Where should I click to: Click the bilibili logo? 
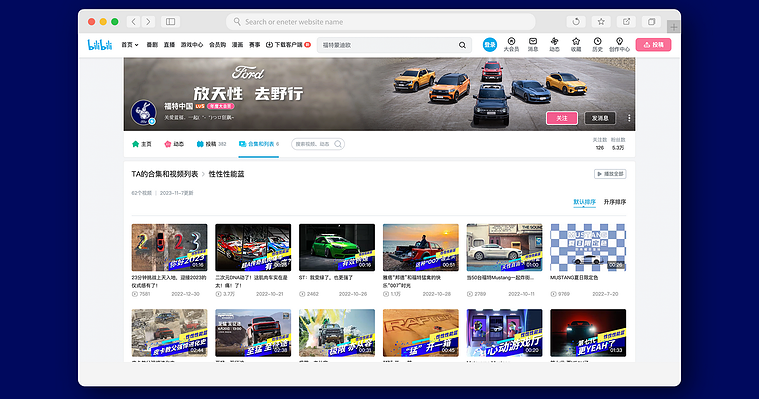100,45
